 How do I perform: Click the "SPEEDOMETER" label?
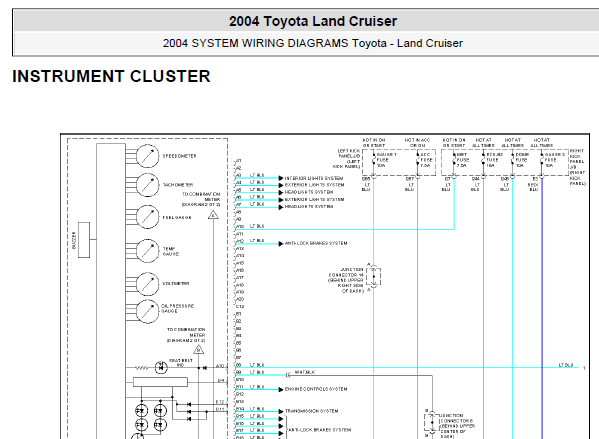pyautogui.click(x=179, y=156)
